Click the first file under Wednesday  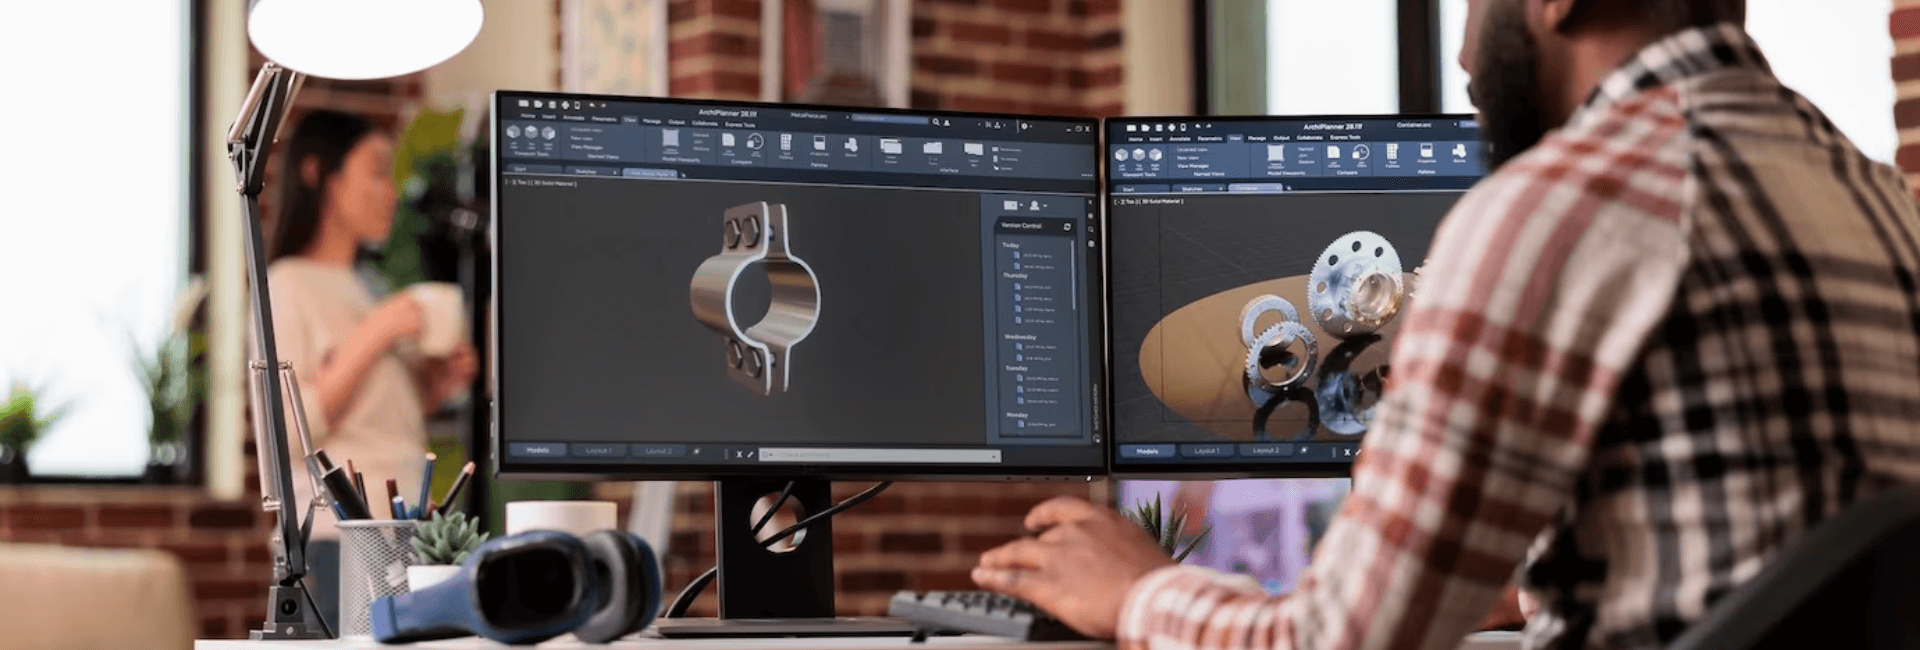[x=1036, y=347]
